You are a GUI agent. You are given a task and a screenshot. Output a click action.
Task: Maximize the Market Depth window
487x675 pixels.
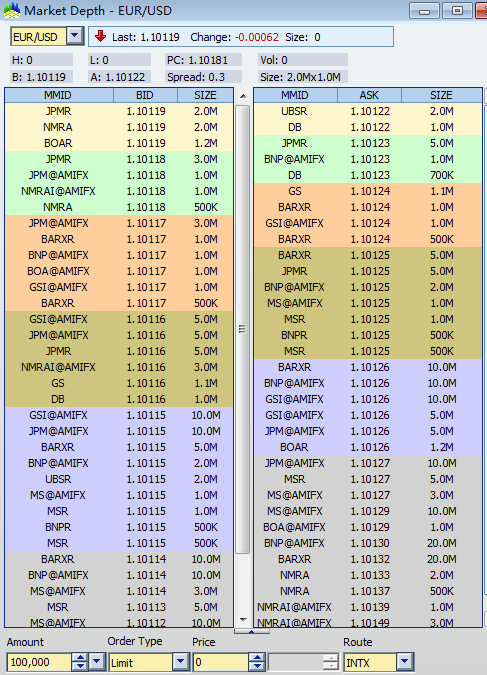tap(457, 11)
